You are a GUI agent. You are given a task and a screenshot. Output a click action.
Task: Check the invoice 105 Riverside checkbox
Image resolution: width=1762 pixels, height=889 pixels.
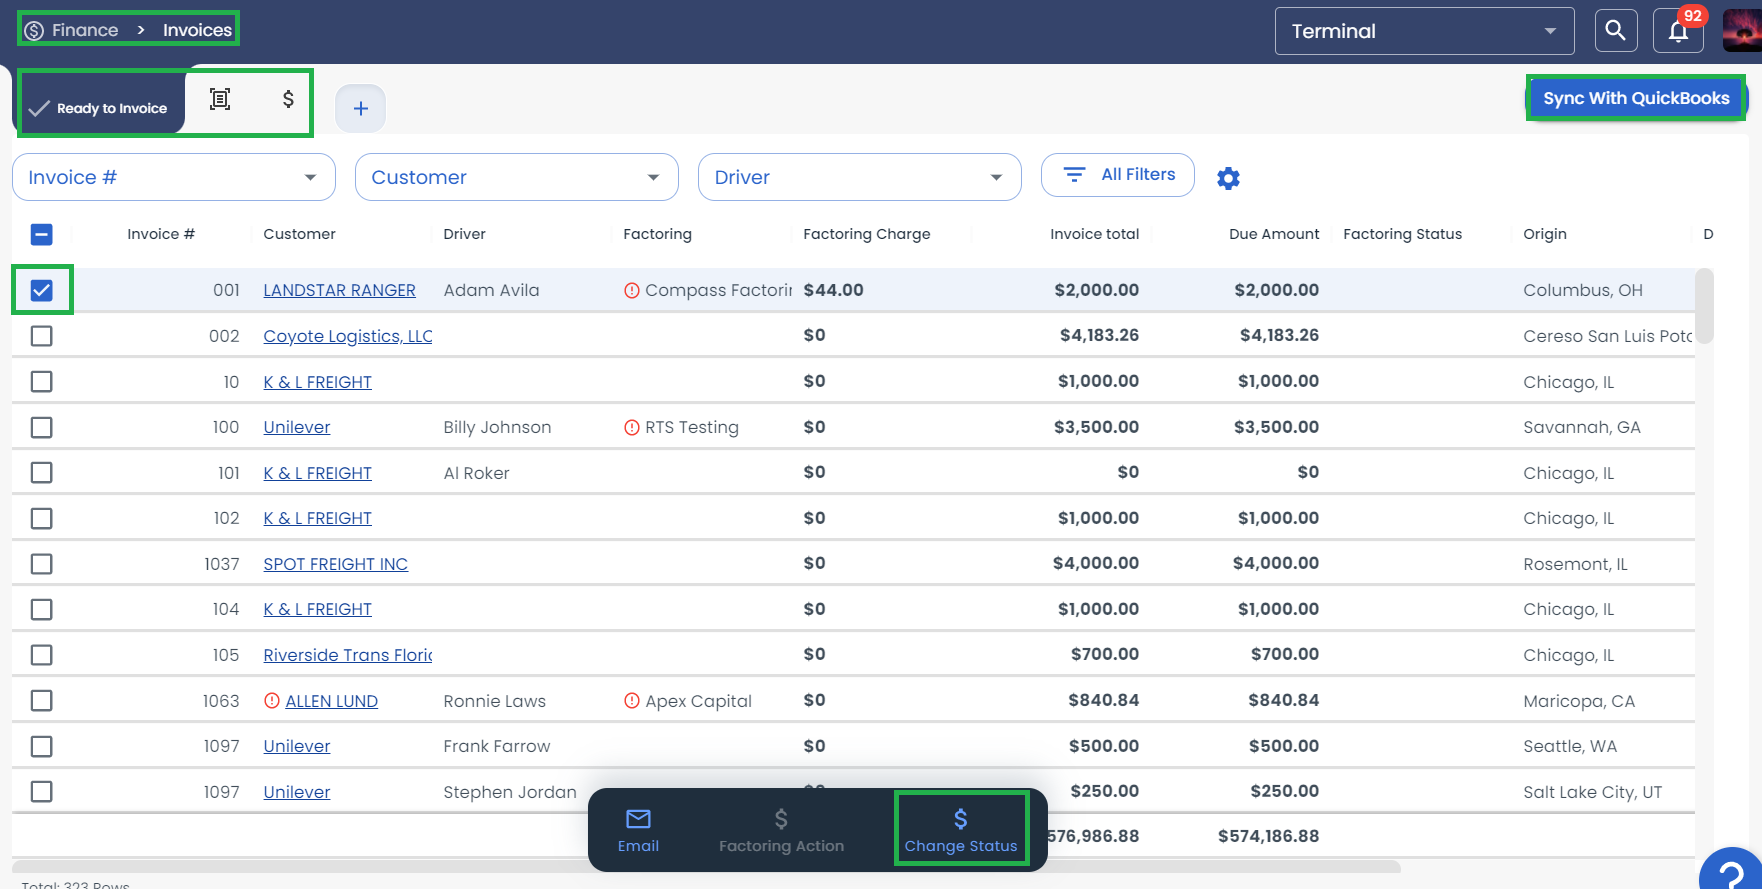[41, 655]
